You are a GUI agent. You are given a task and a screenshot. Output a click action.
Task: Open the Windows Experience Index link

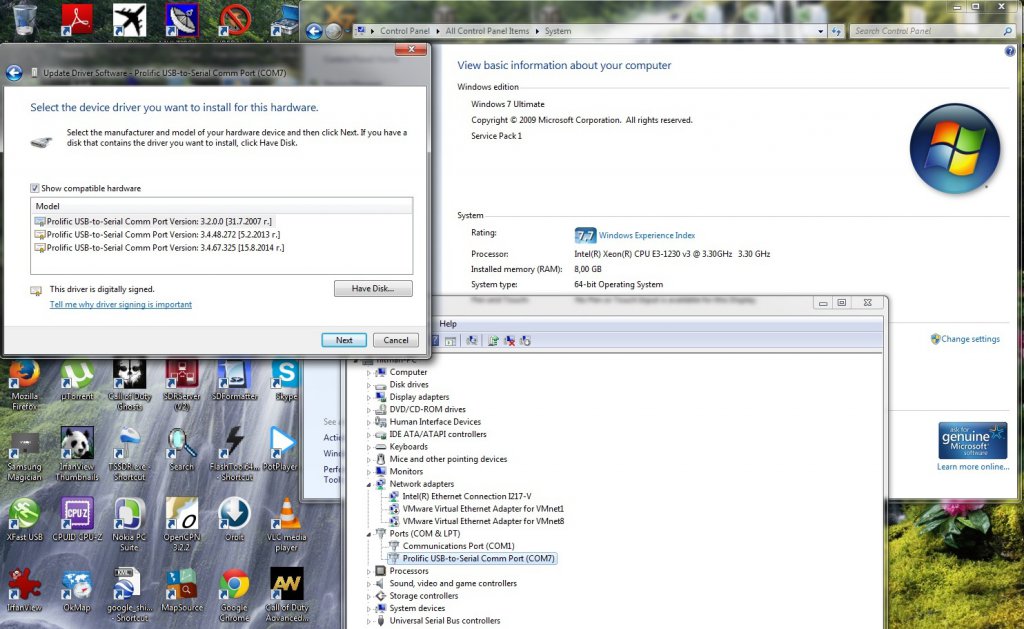(646, 236)
